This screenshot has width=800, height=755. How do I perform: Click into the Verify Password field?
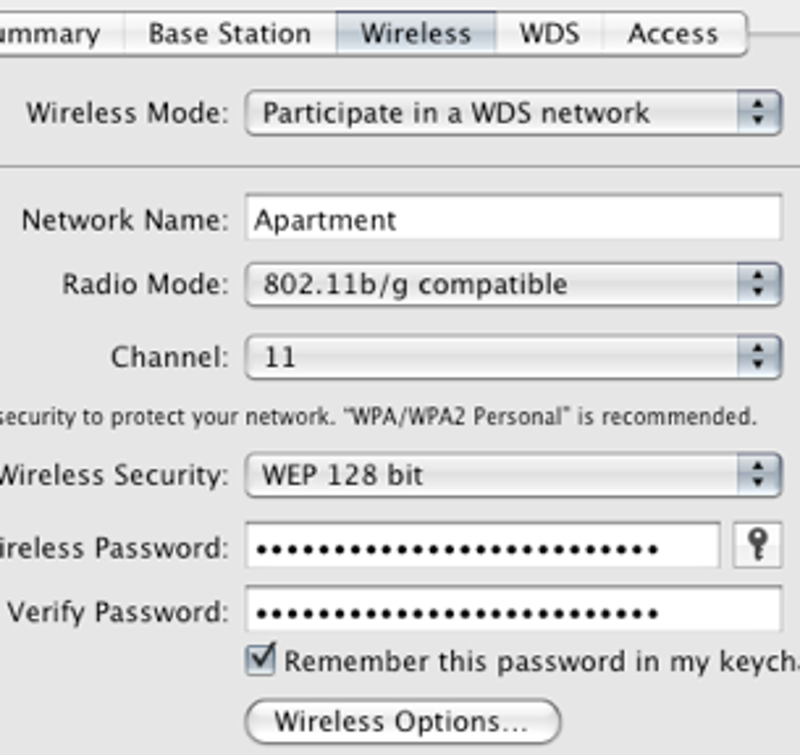click(513, 609)
